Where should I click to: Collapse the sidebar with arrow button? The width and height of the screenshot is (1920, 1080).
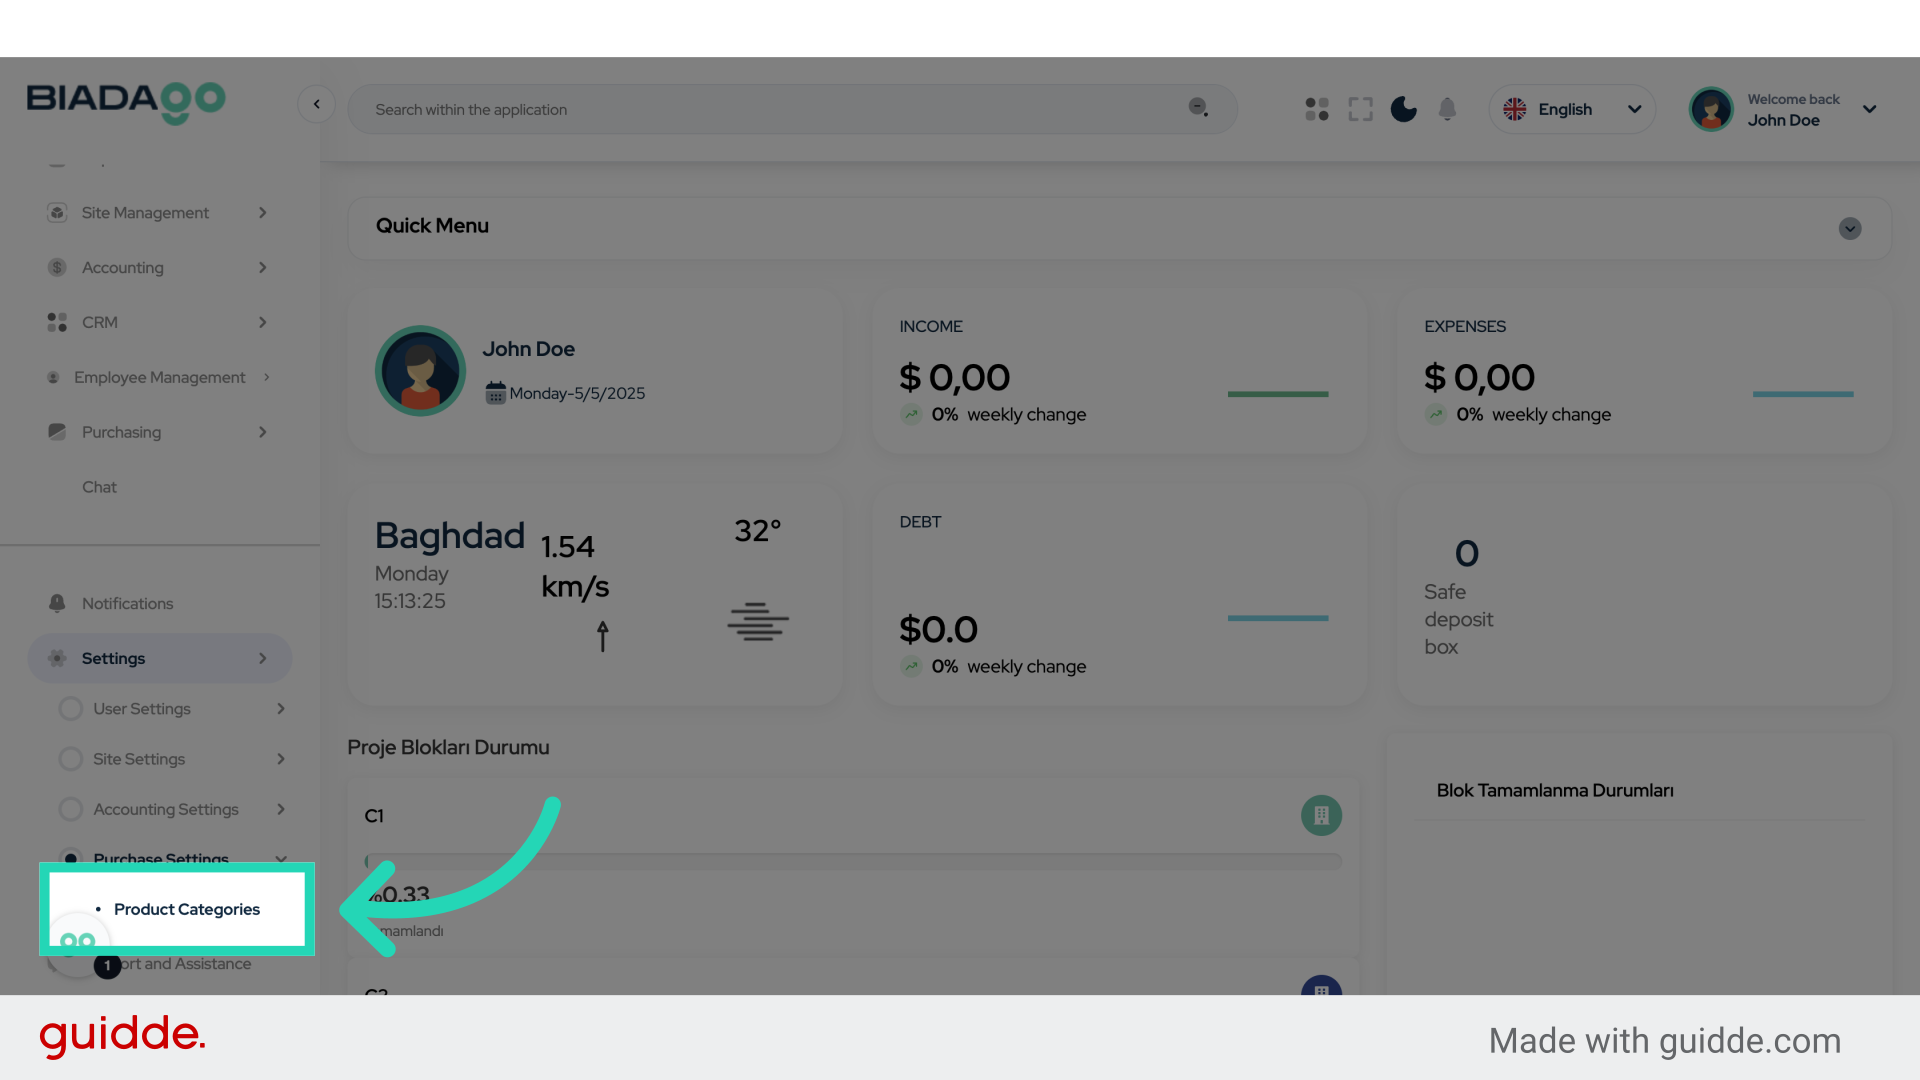[316, 104]
